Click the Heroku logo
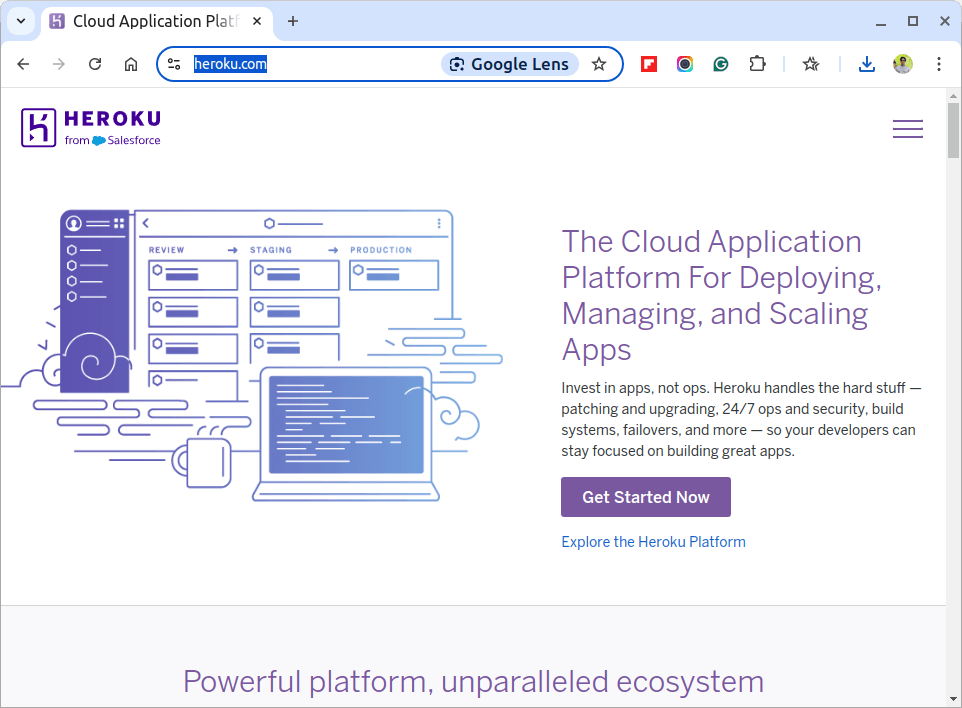This screenshot has width=962, height=708. pyautogui.click(x=91, y=128)
